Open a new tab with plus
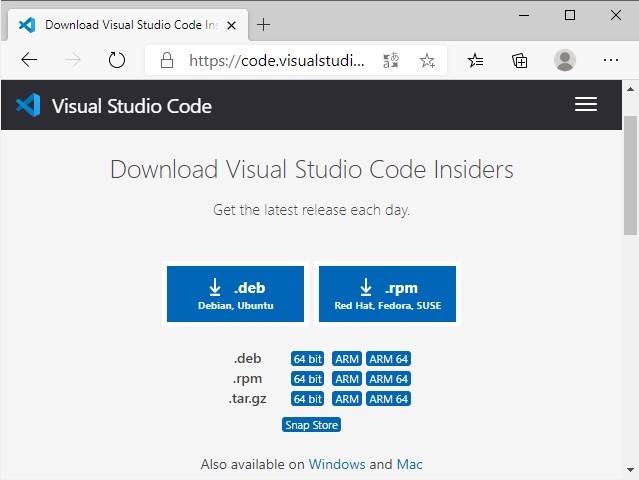Screen dimensions: 639x480 [x=263, y=25]
